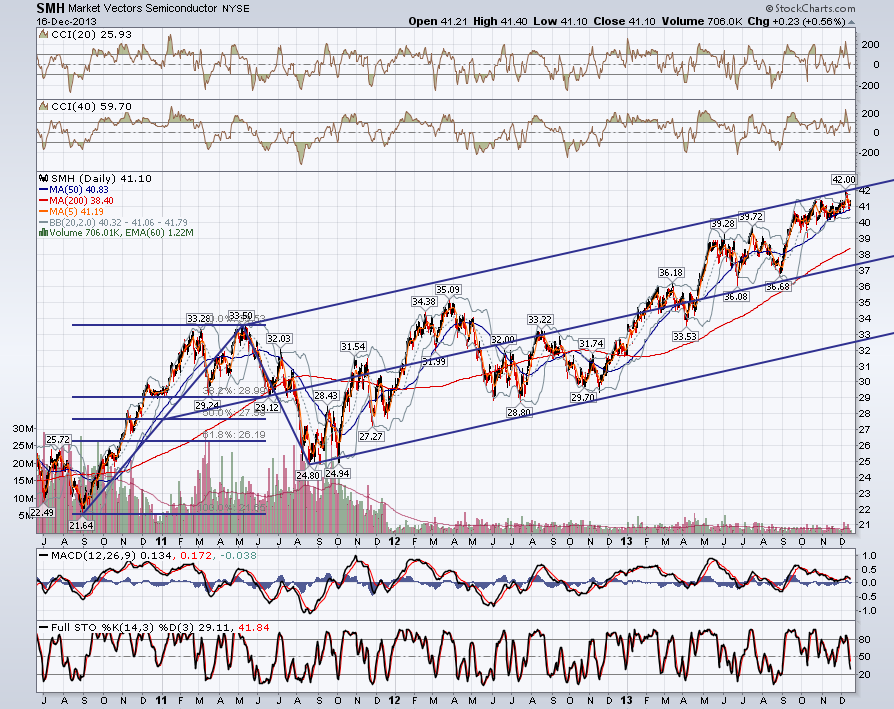
Task: Click the 39.28 peak price label
Action: (723, 224)
